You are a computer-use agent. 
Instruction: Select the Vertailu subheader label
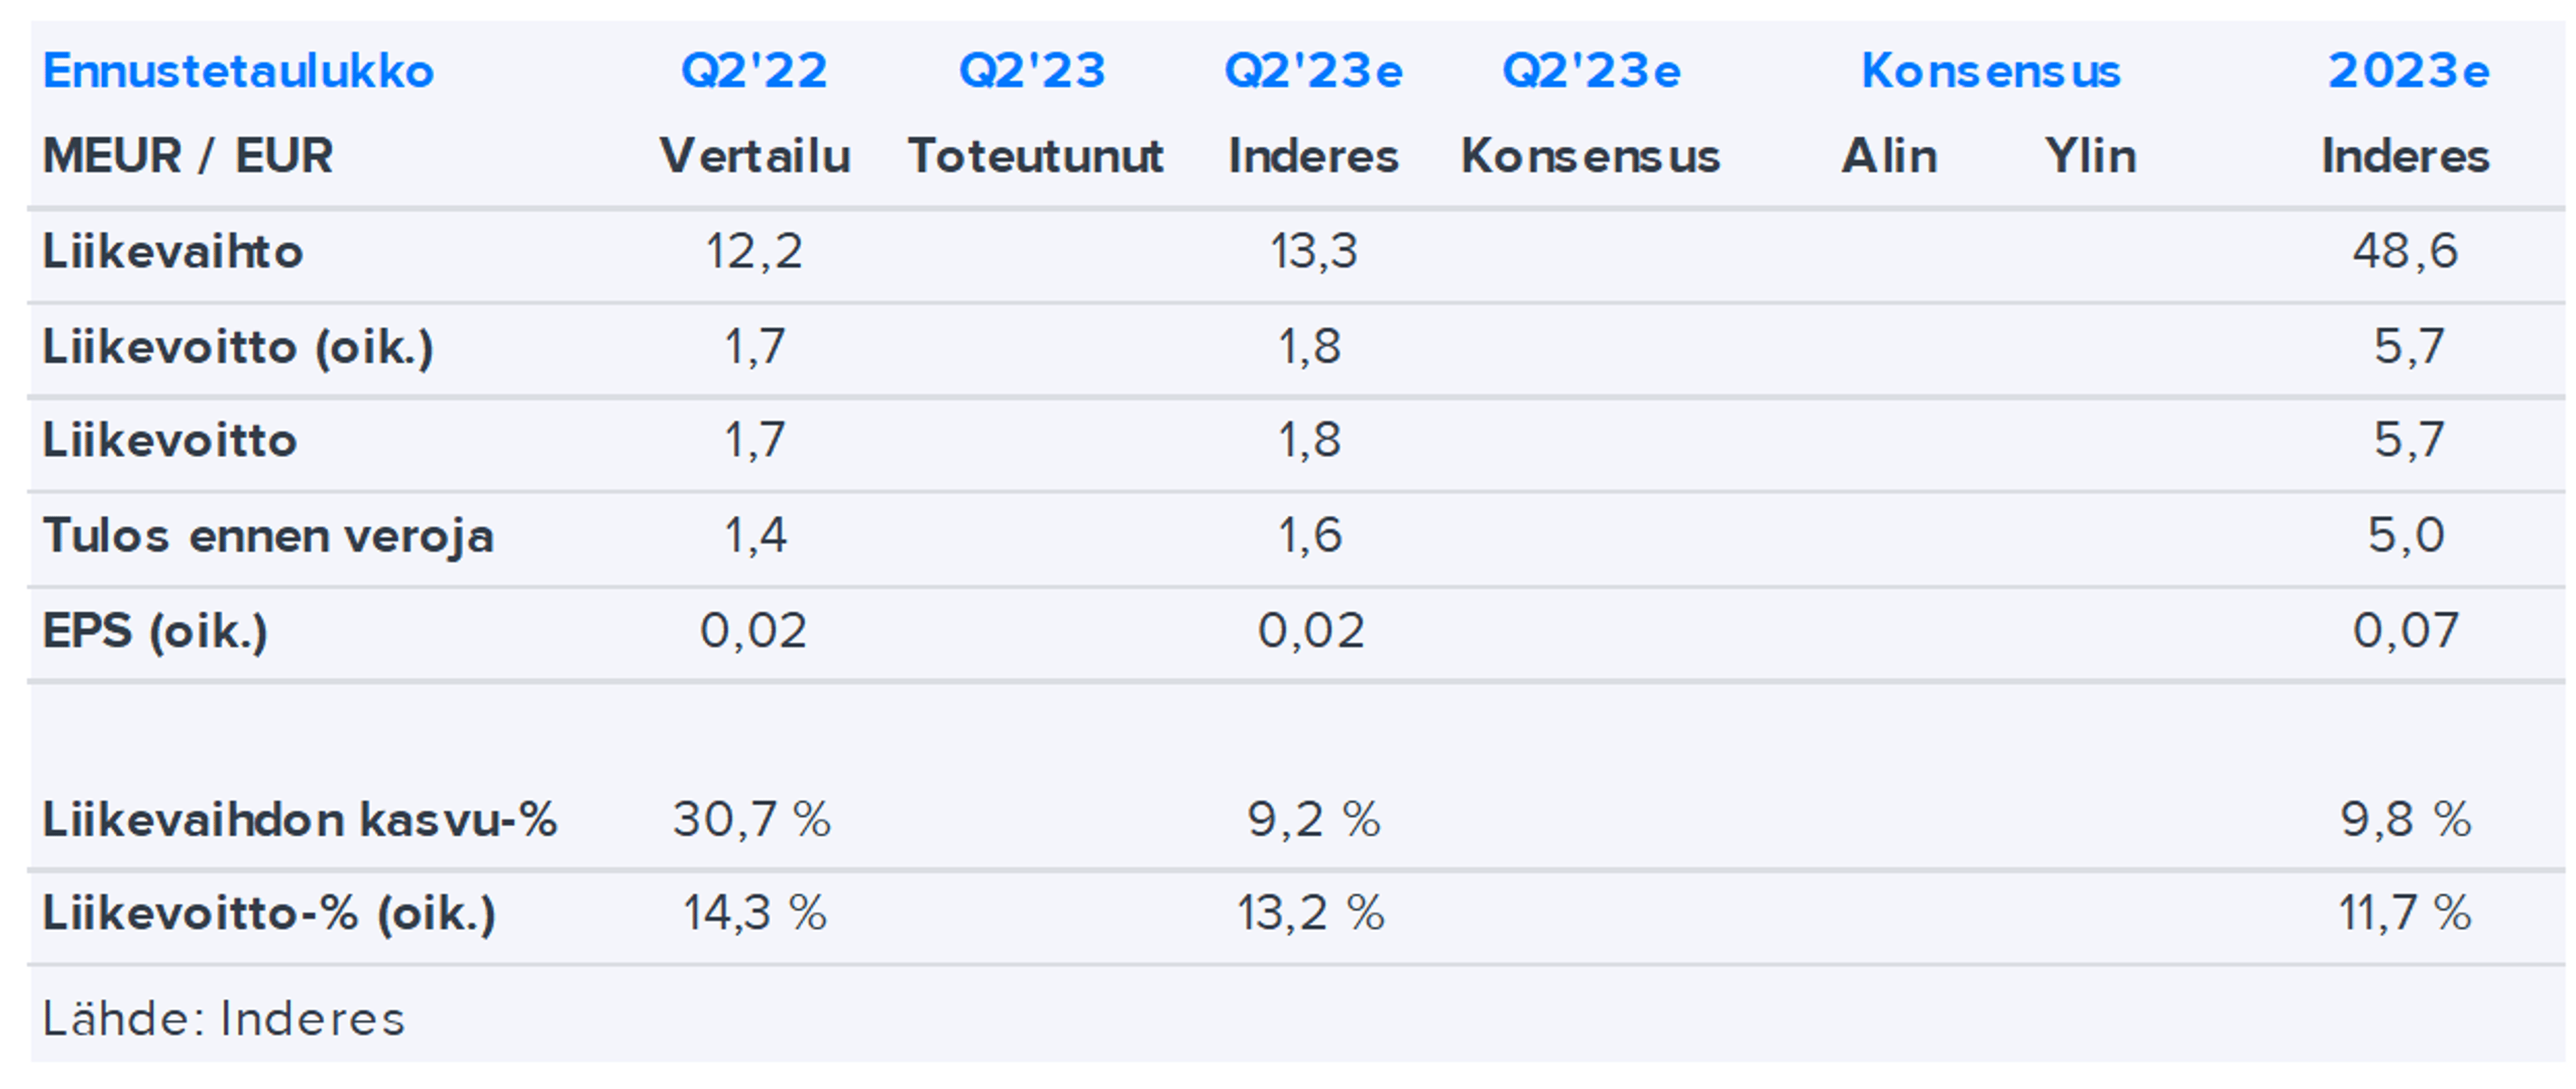[755, 156]
